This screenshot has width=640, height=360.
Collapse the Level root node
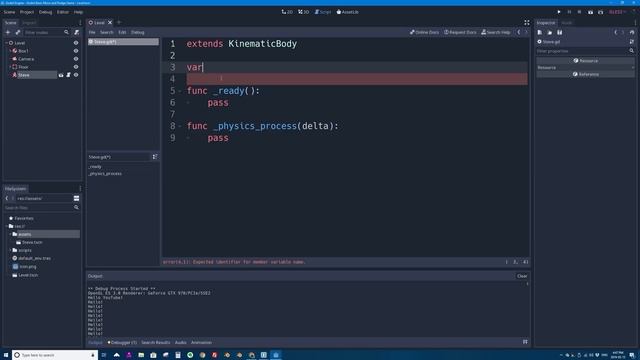pos(6,43)
